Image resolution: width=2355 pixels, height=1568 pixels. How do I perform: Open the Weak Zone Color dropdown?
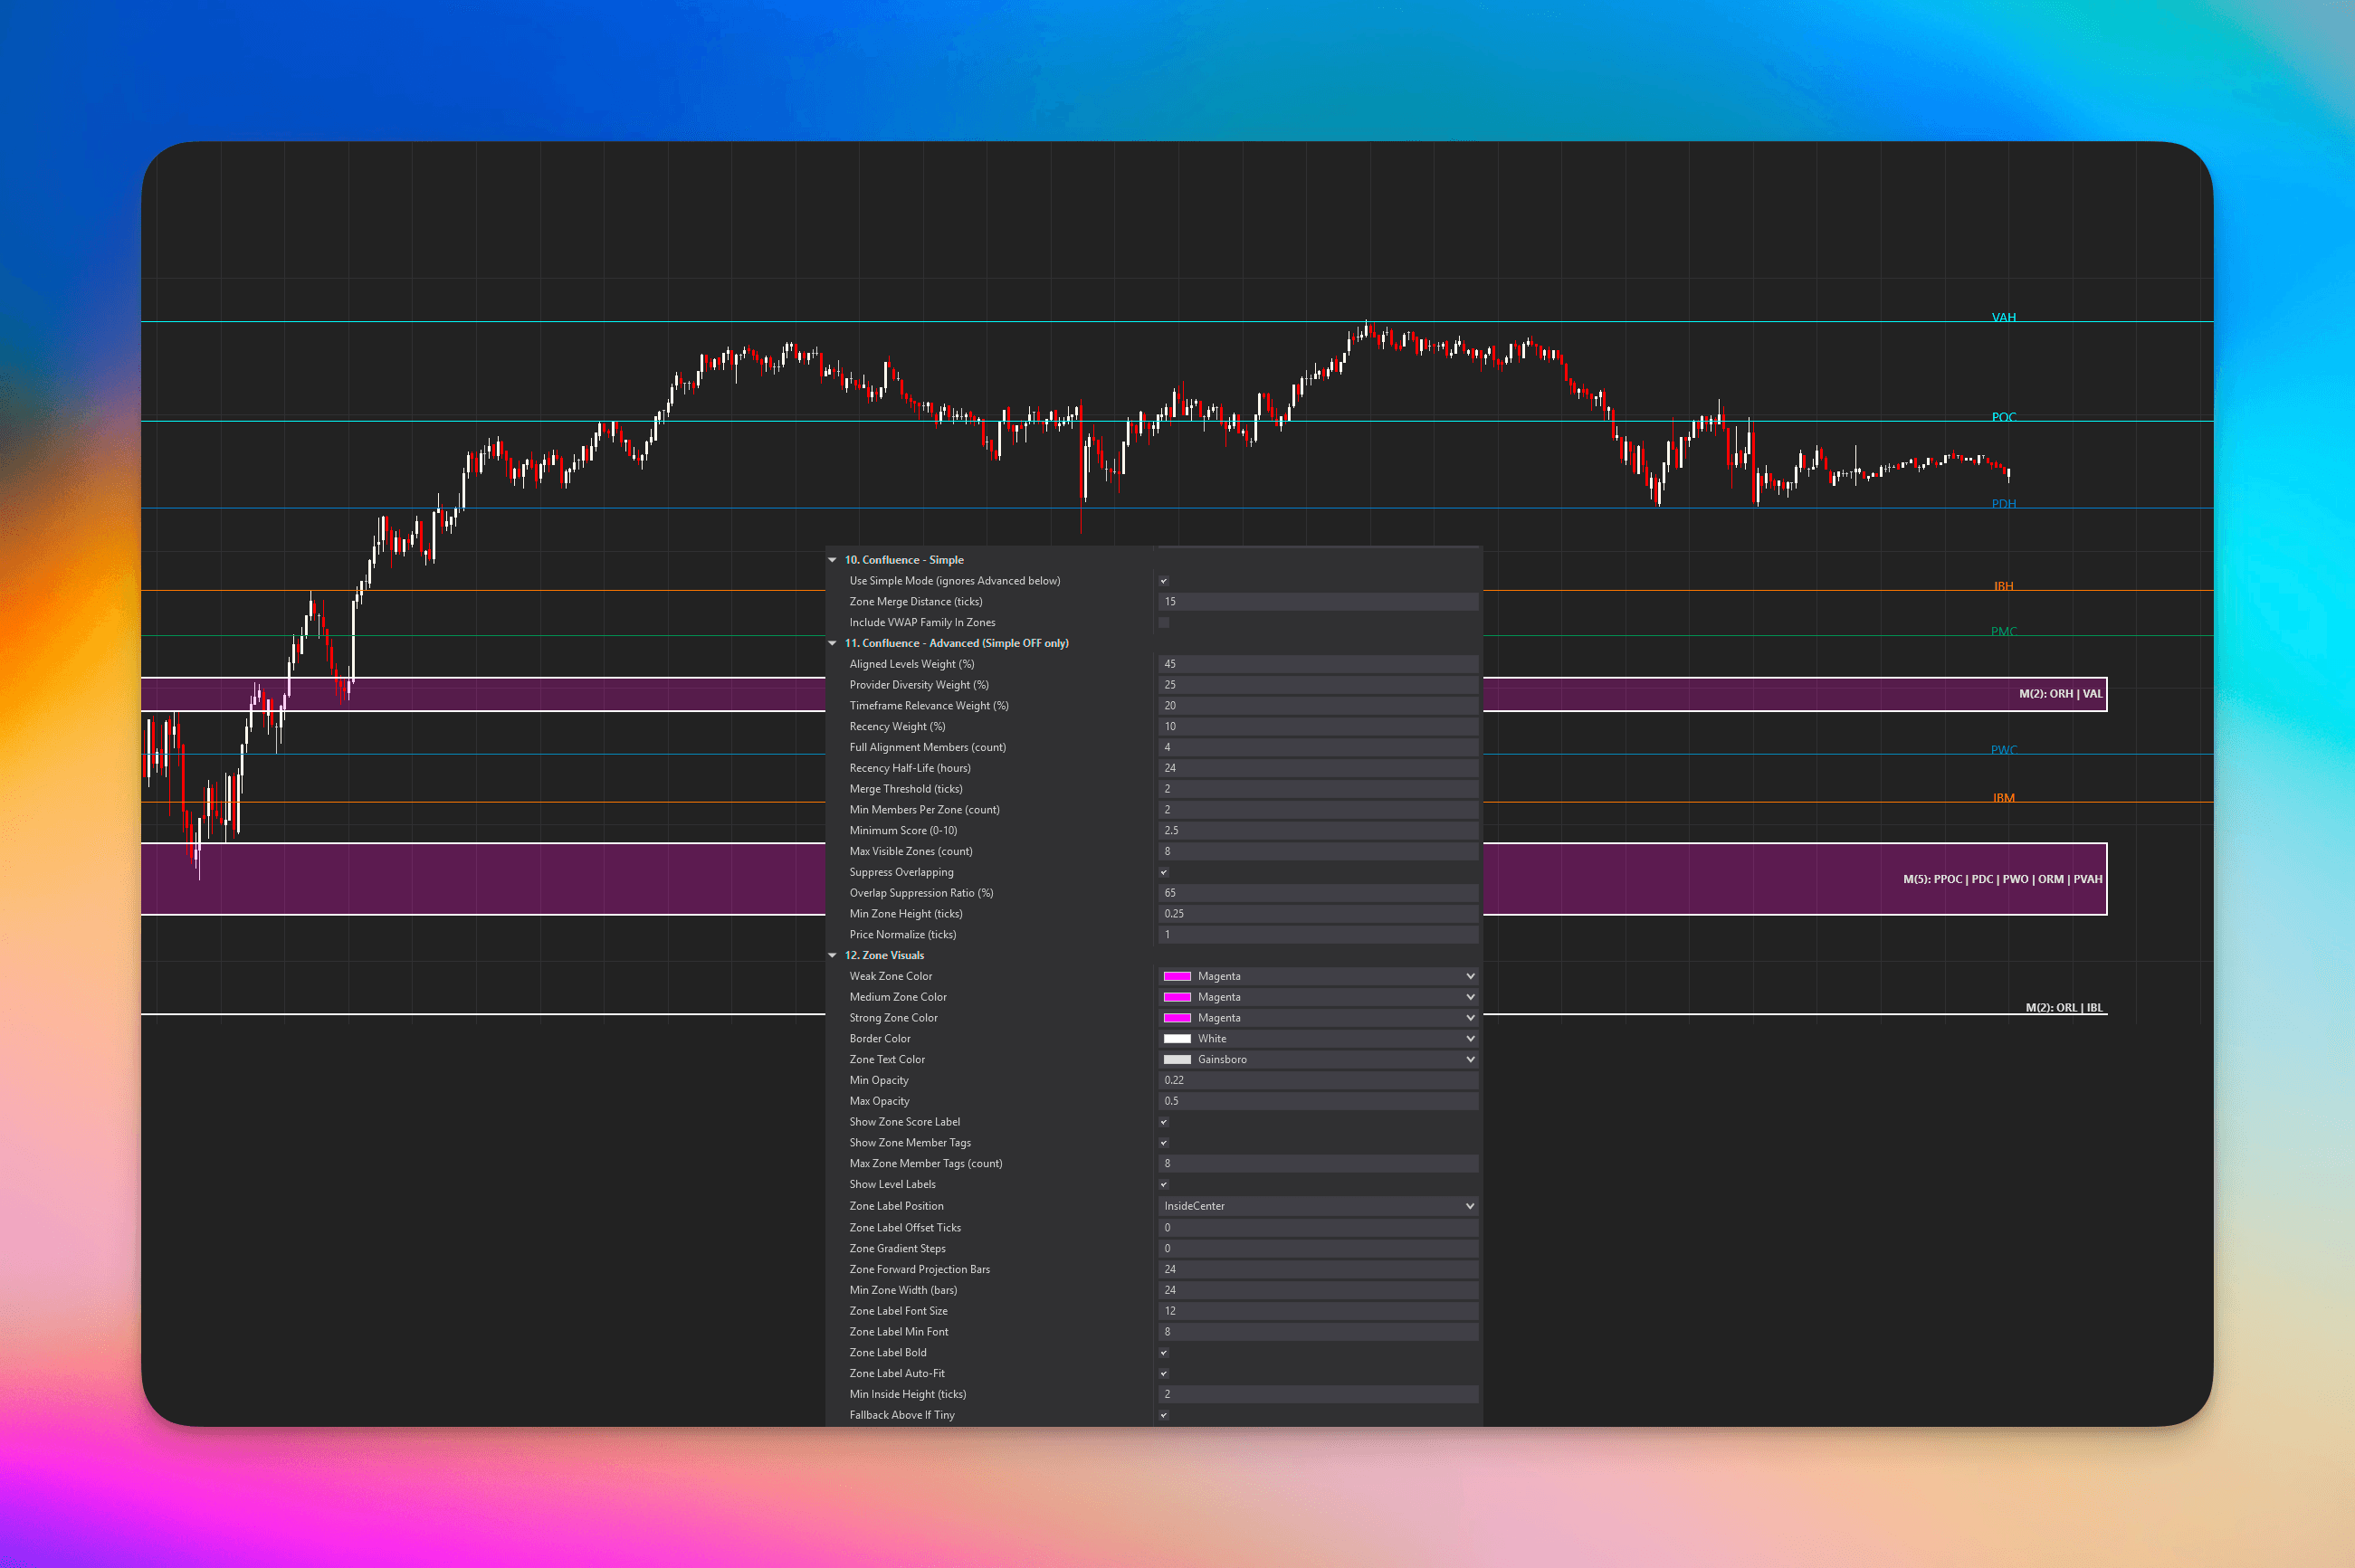(1468, 975)
